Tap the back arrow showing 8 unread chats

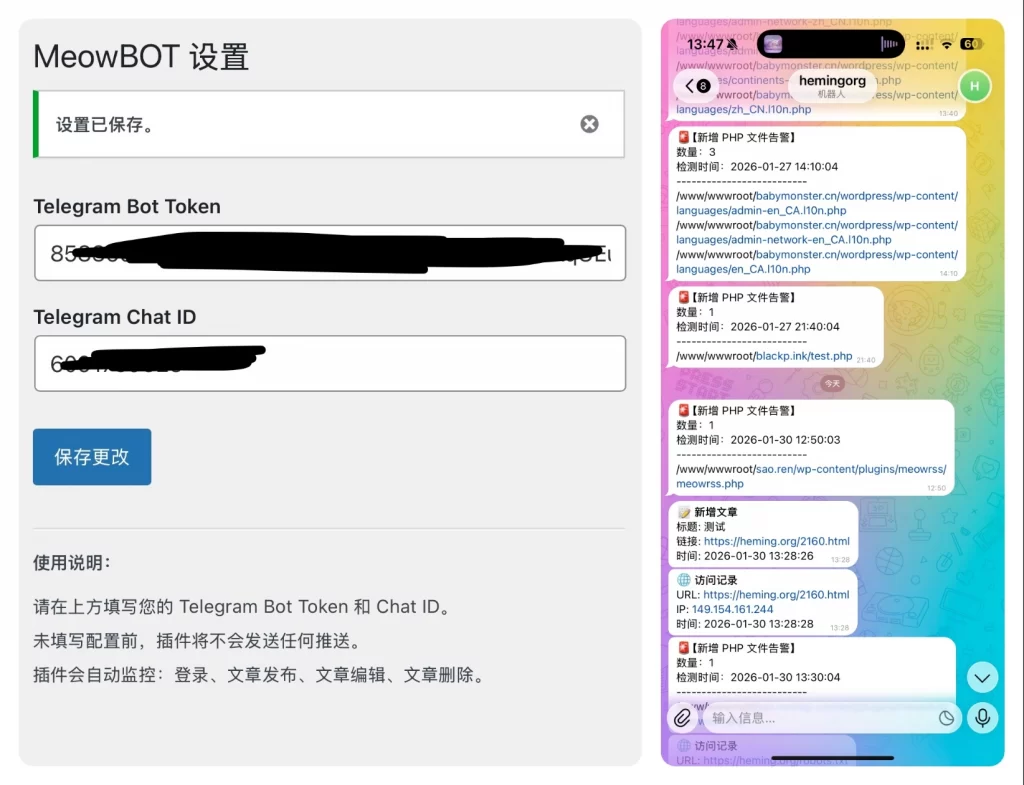(x=697, y=87)
